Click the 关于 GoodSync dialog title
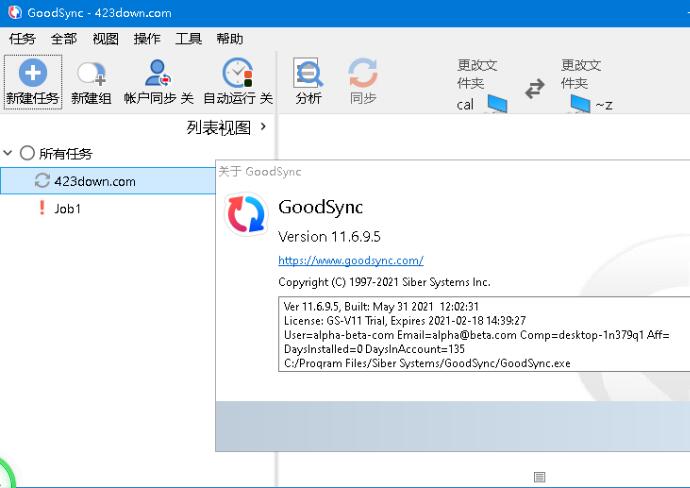 coord(260,171)
